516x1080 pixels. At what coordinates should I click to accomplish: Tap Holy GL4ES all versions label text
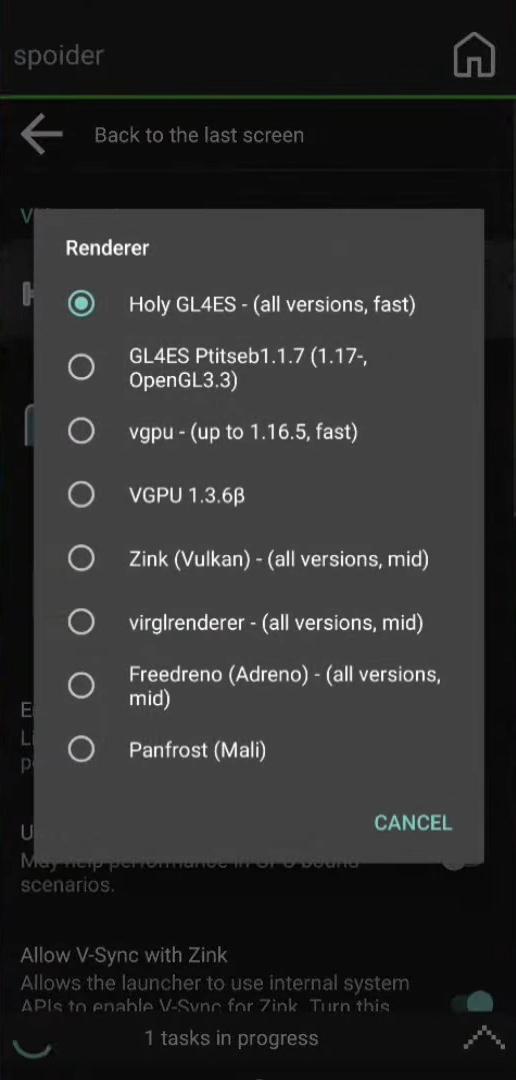(x=272, y=304)
